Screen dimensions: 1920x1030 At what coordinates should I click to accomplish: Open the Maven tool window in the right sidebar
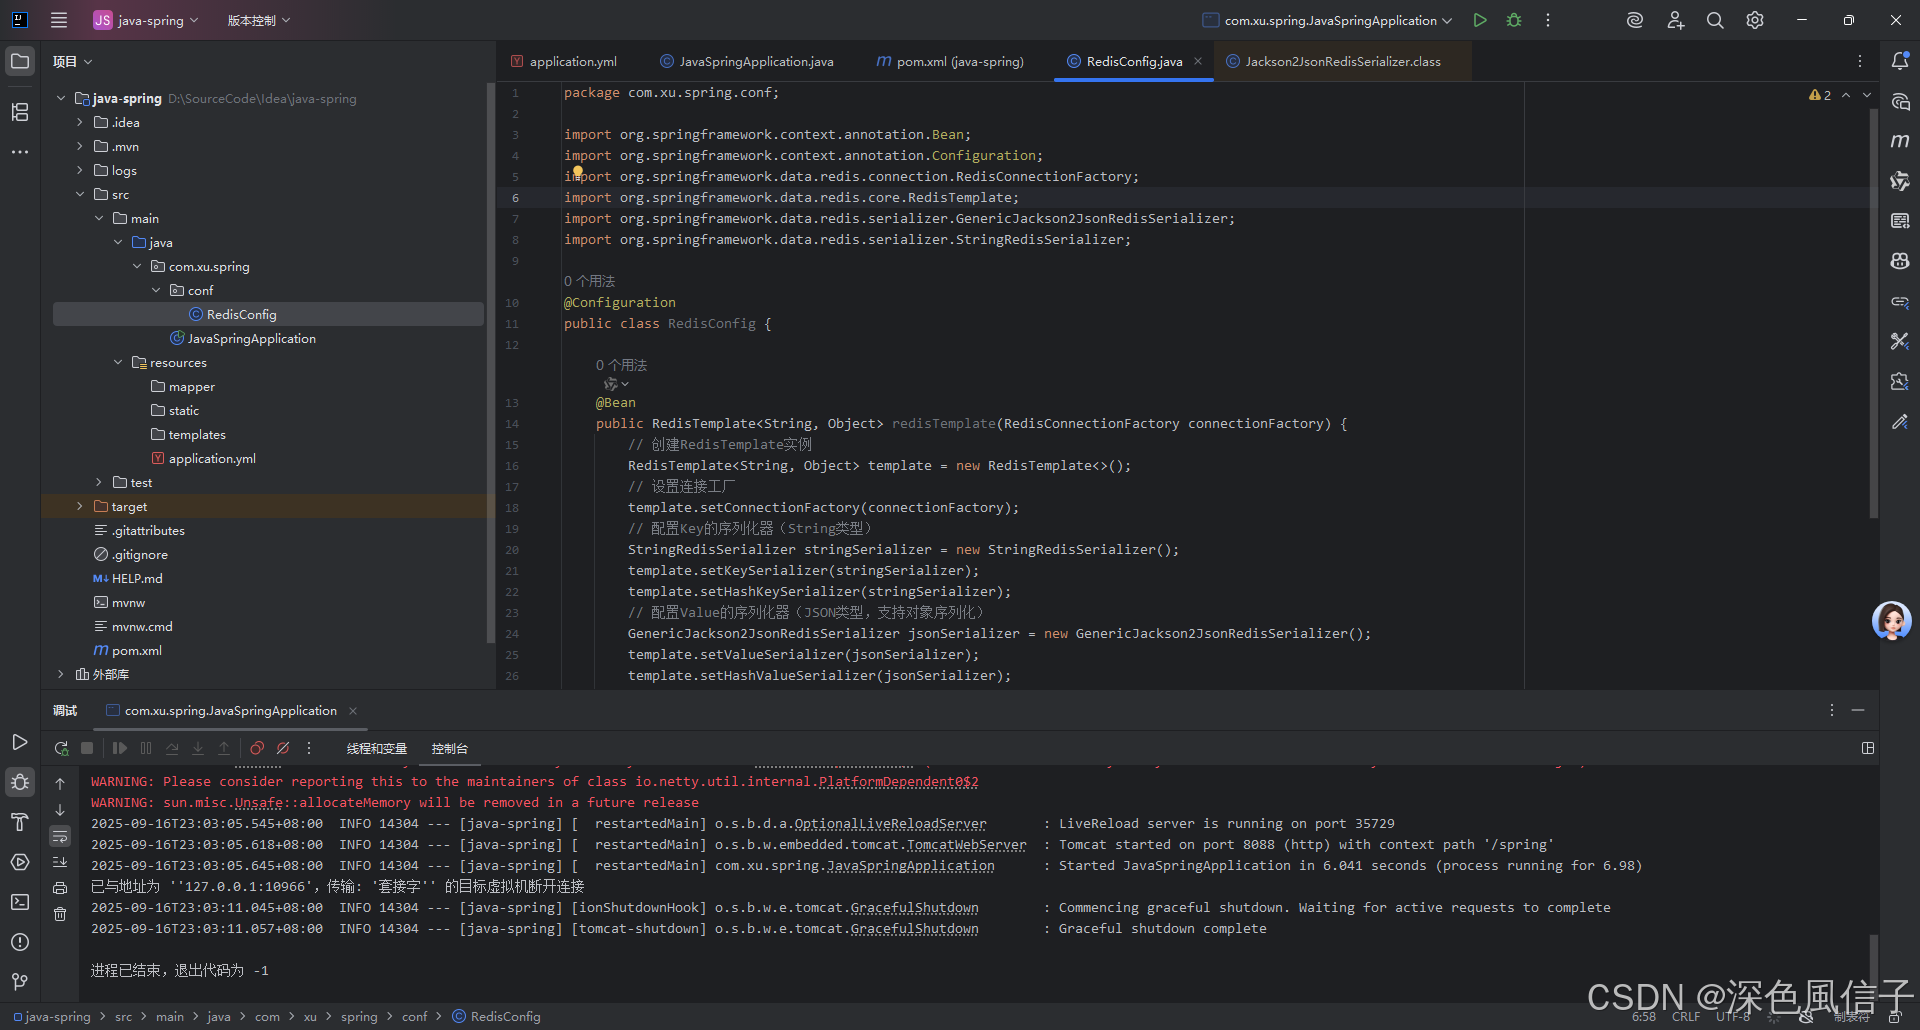coord(1900,141)
